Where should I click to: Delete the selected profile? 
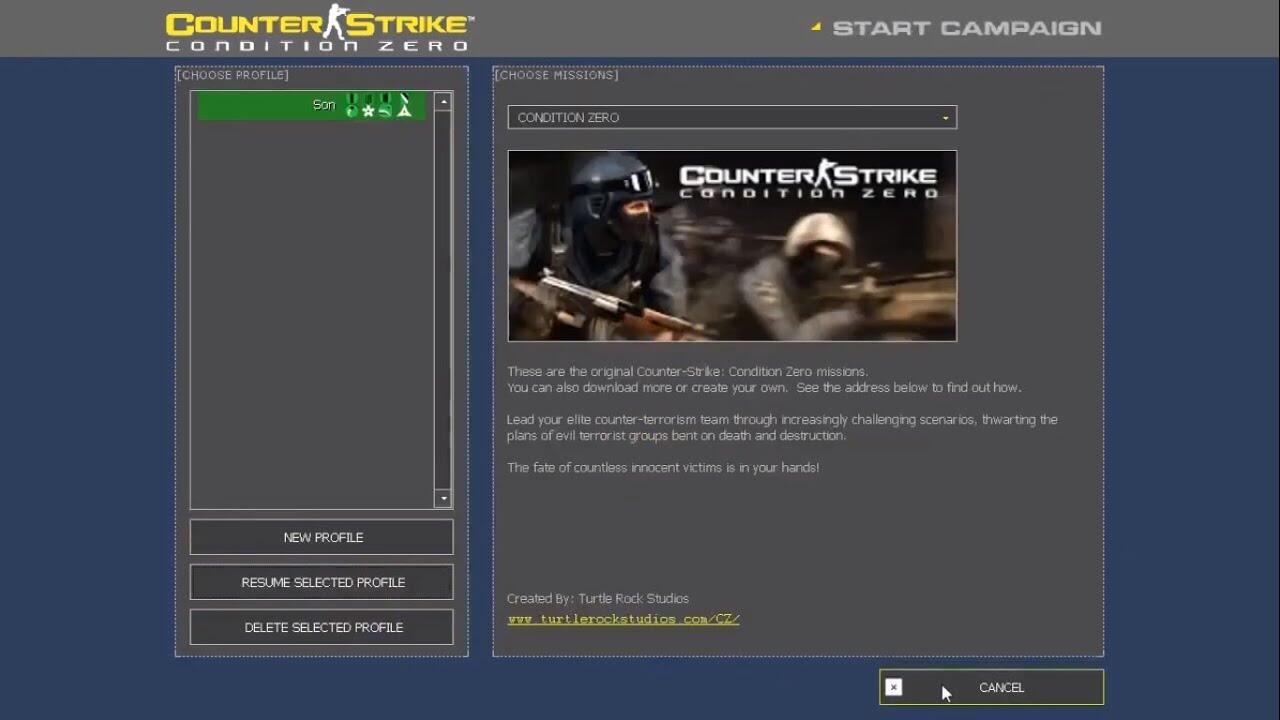[x=322, y=627]
